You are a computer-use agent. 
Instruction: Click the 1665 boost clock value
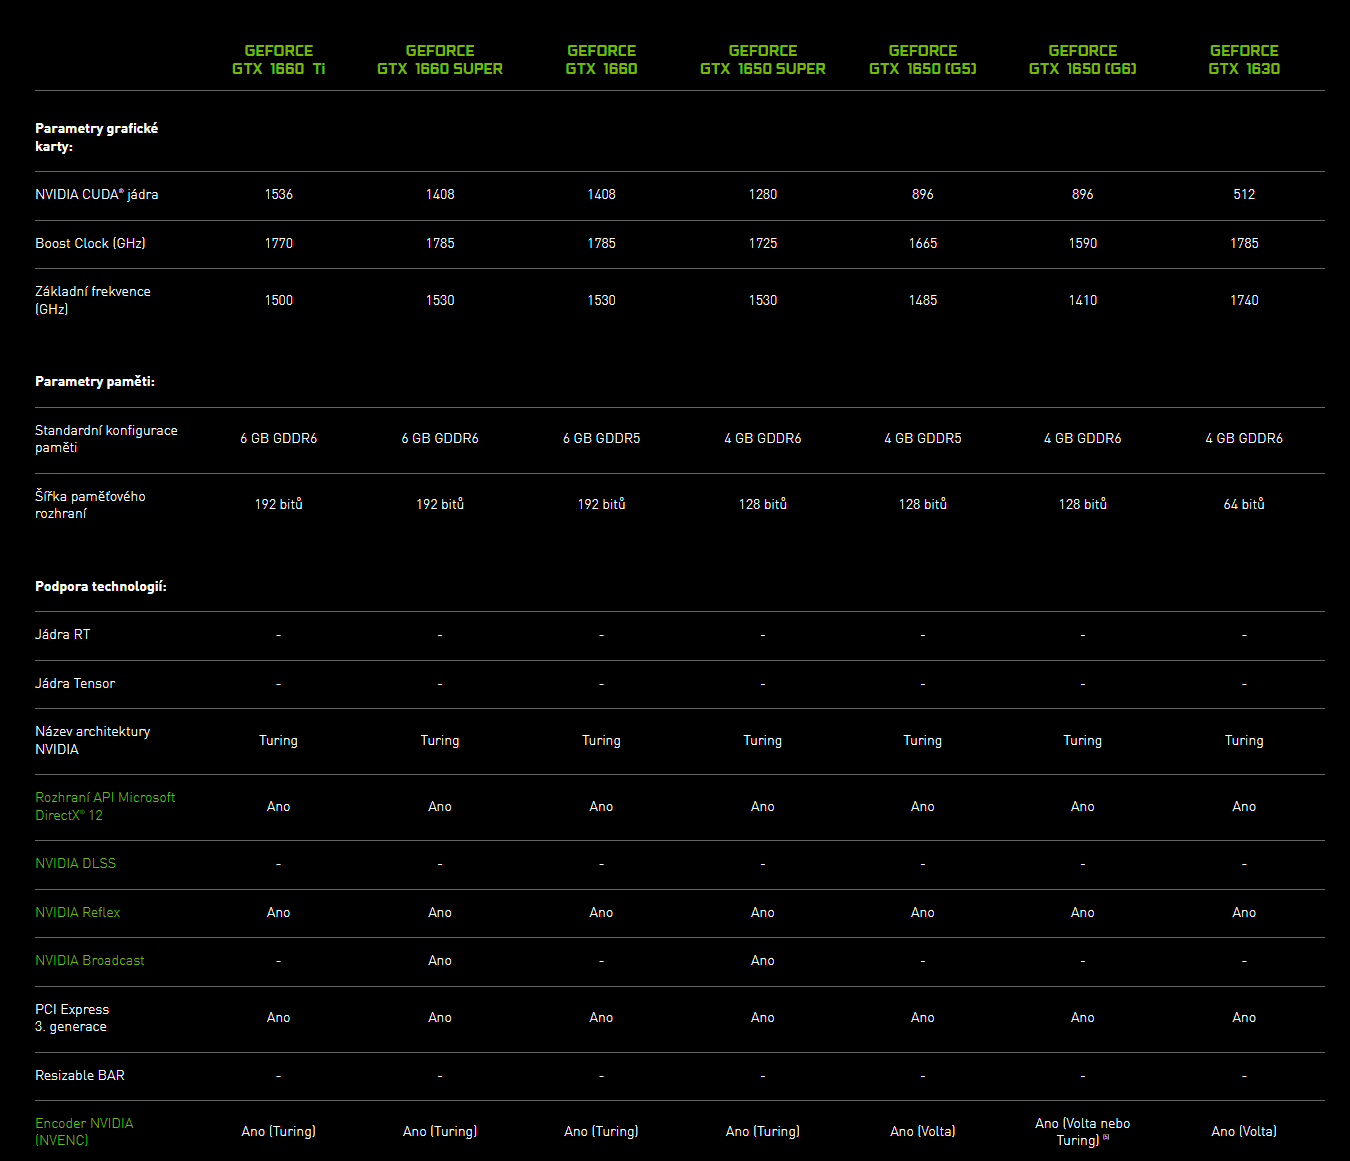[923, 243]
